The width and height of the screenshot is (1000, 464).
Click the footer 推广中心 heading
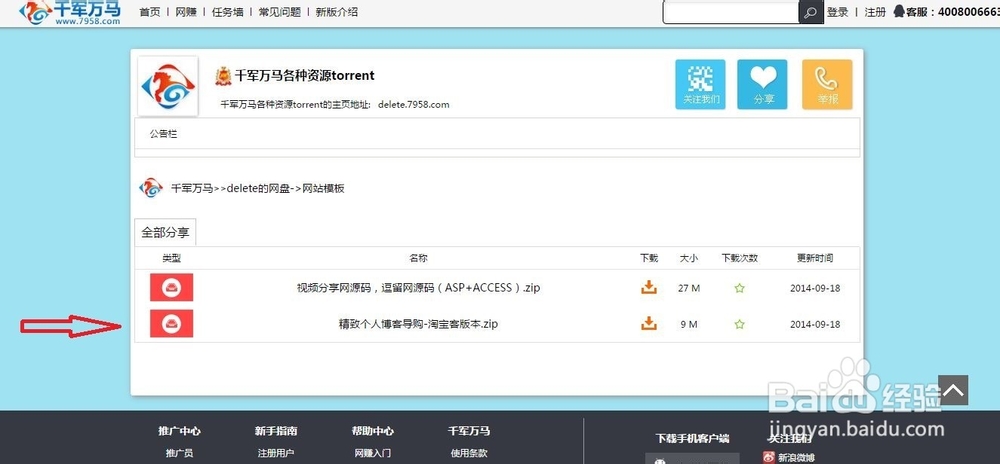pos(179,431)
